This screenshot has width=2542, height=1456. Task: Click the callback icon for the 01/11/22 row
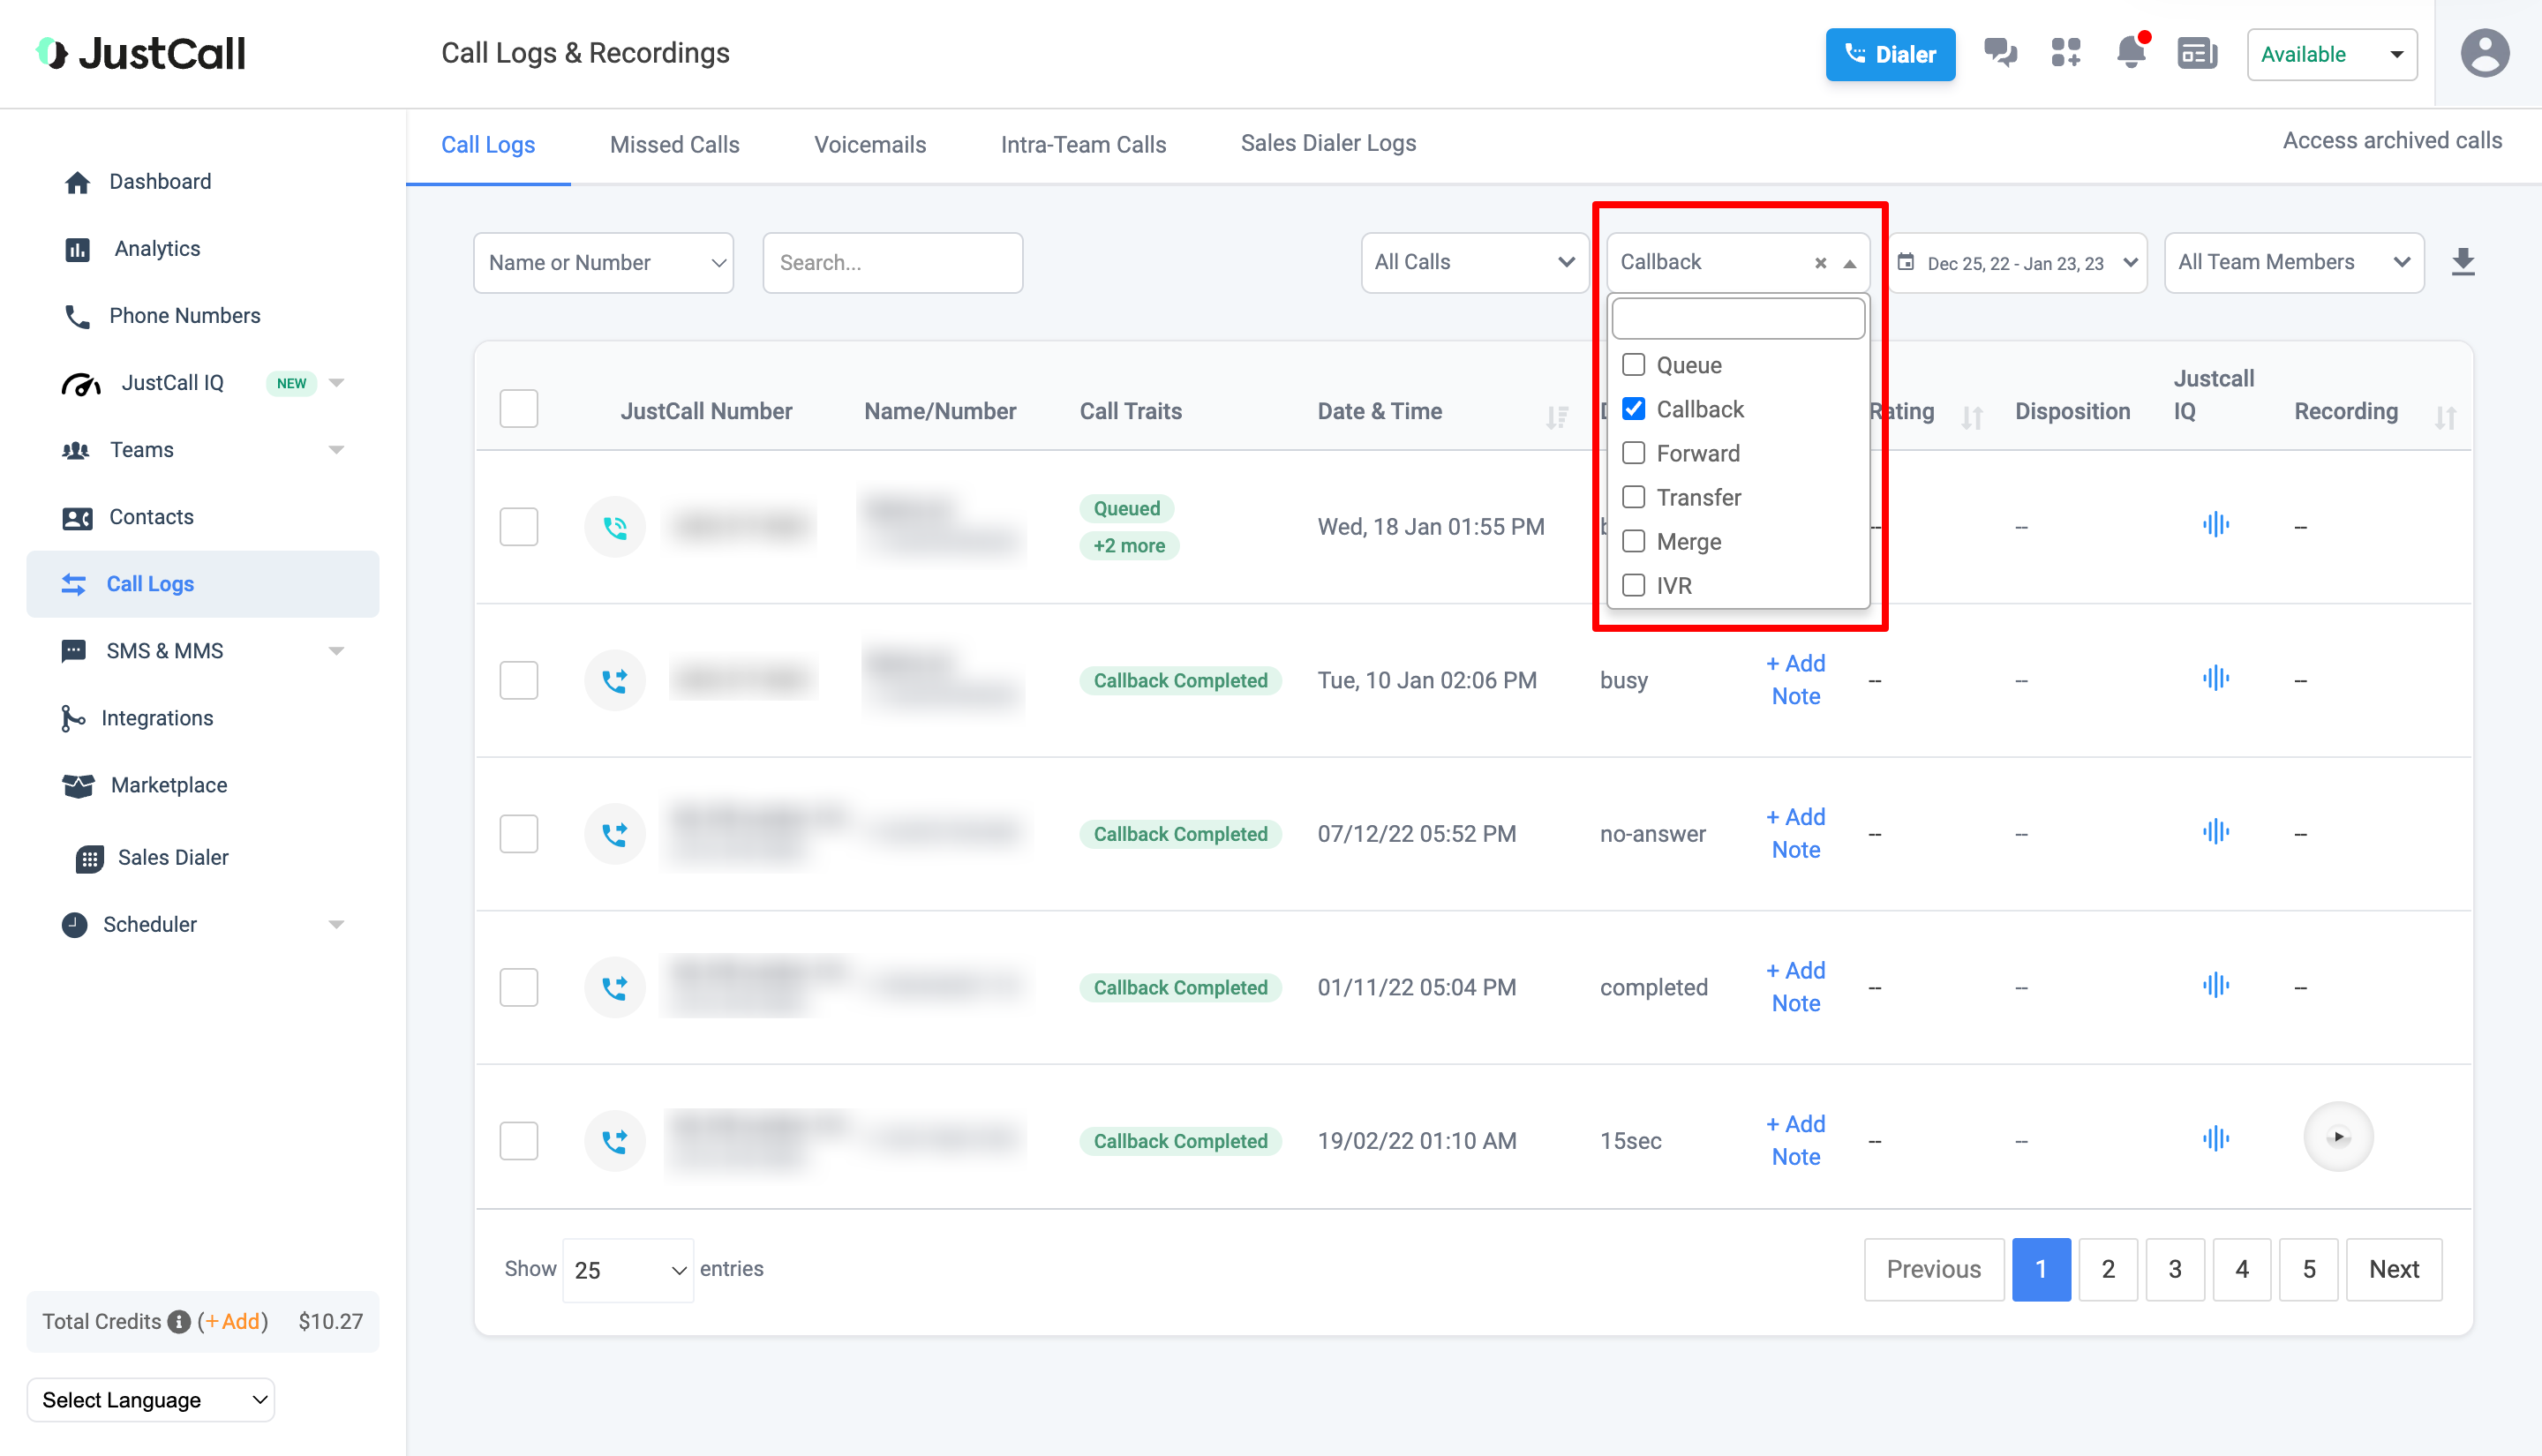(x=615, y=987)
